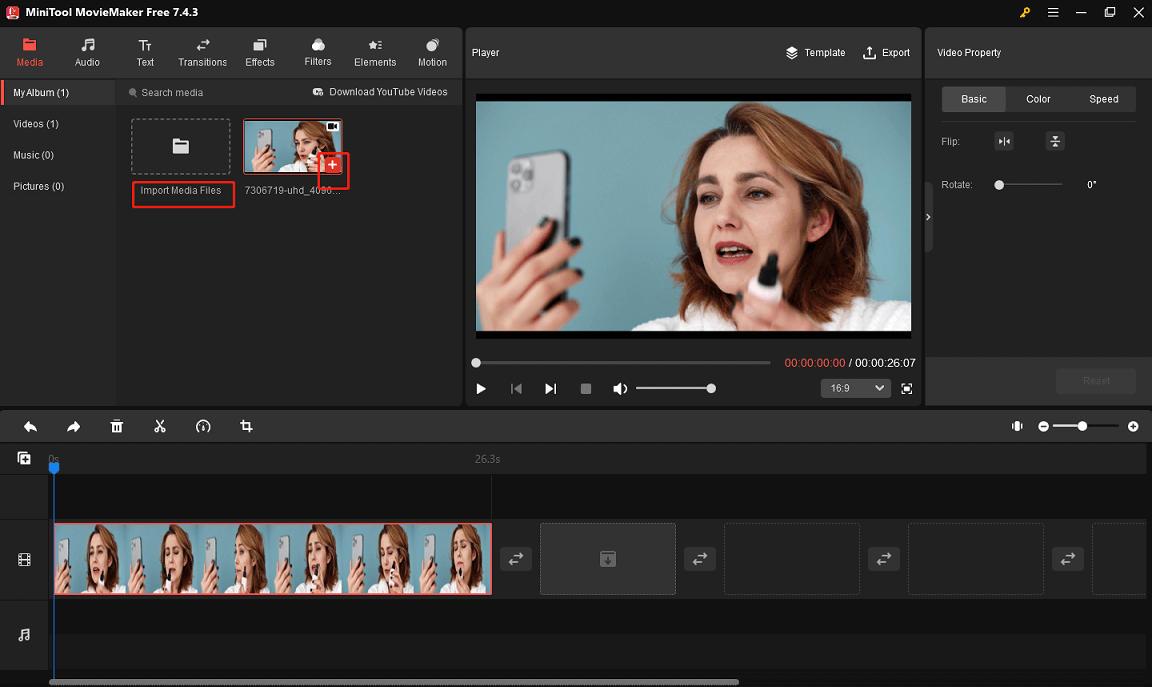Click the third transition slot icon
Screen dimensions: 1152x687
click(884, 559)
